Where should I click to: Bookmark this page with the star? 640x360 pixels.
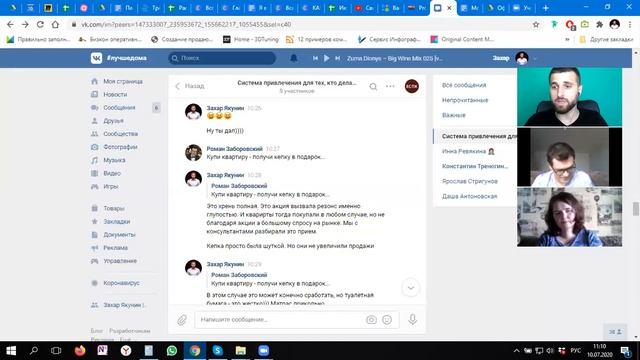pos(536,24)
